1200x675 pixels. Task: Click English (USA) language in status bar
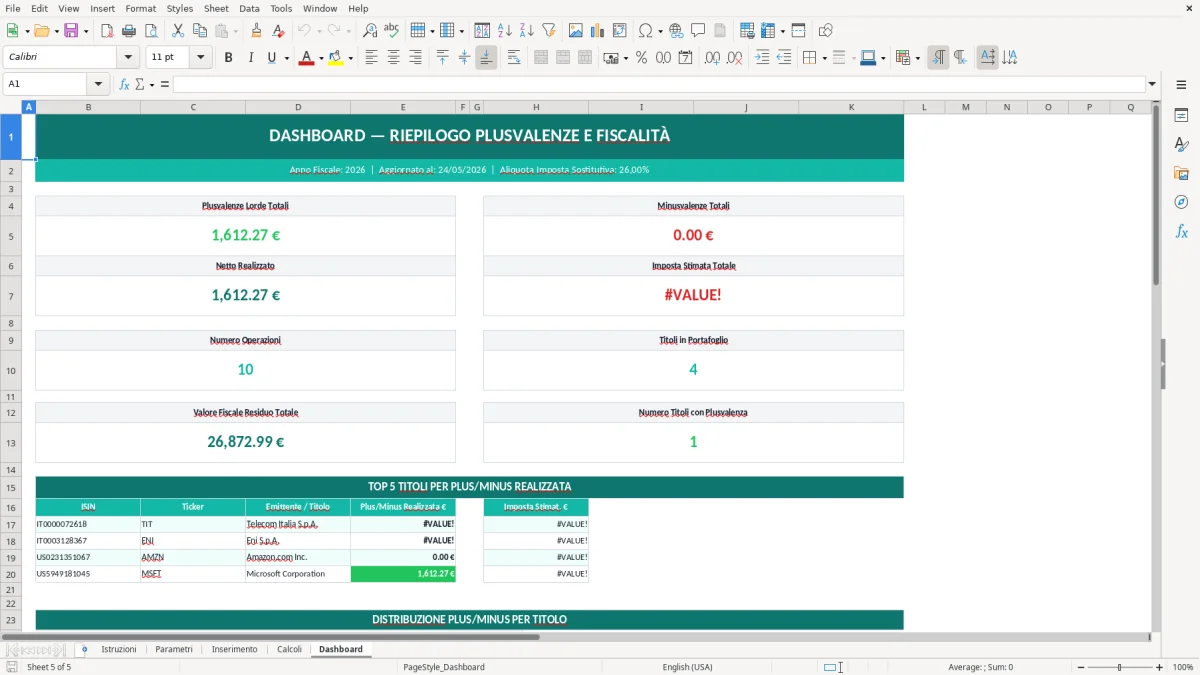(687, 667)
